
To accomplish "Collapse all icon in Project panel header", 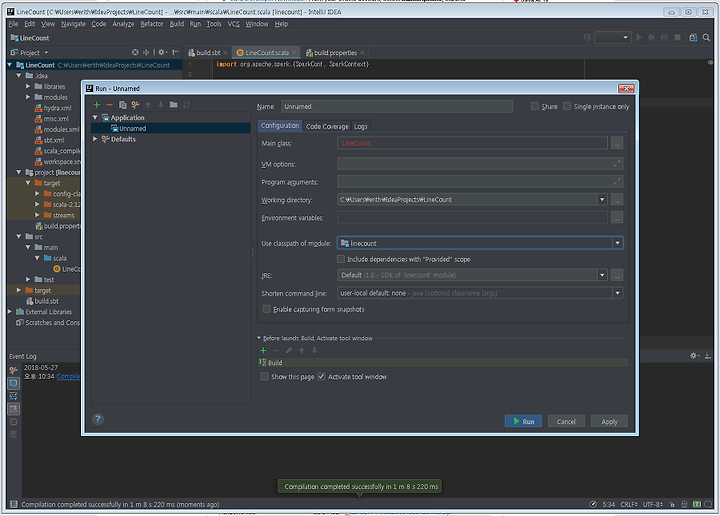I will [x=146, y=52].
